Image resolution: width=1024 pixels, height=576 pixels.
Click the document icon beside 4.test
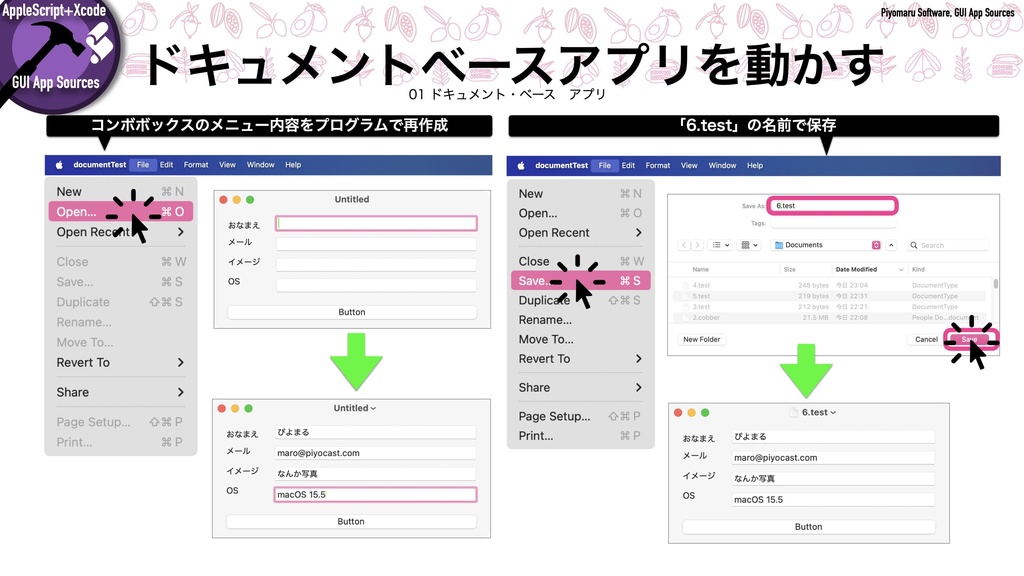pos(686,285)
